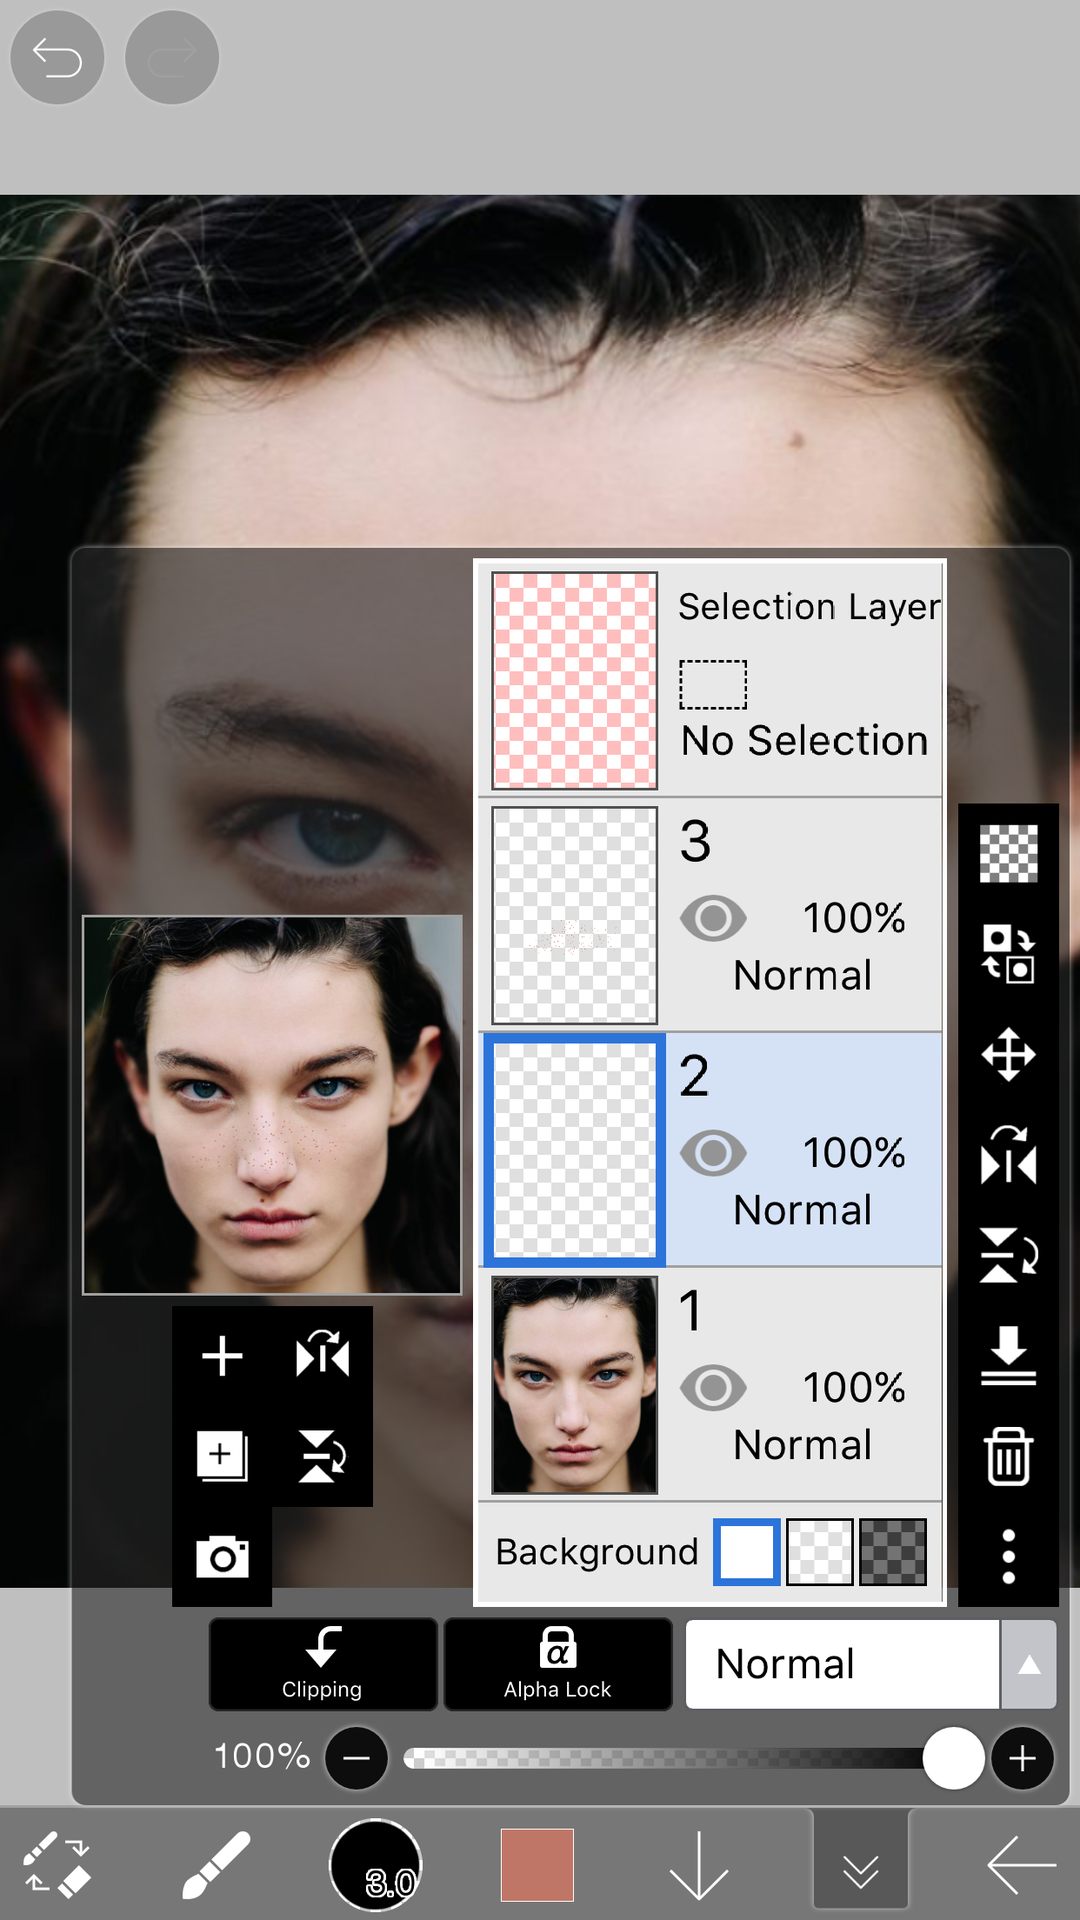This screenshot has height=1920, width=1080.
Task: Add new layer with plus icon
Action: click(222, 1356)
